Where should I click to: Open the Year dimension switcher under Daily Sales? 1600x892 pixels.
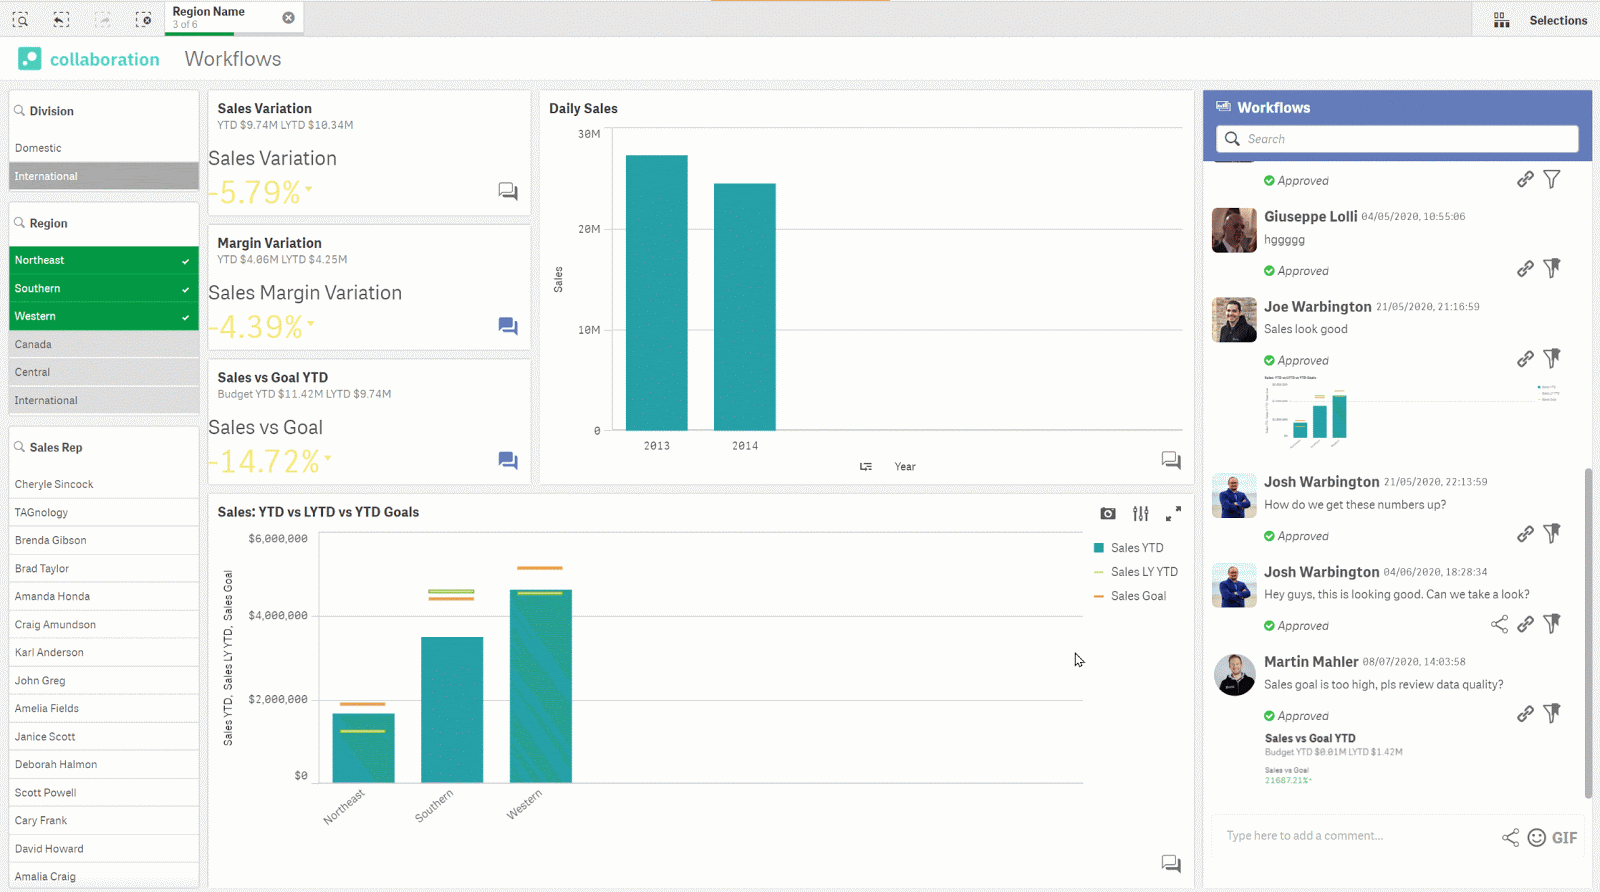pyautogui.click(x=866, y=467)
